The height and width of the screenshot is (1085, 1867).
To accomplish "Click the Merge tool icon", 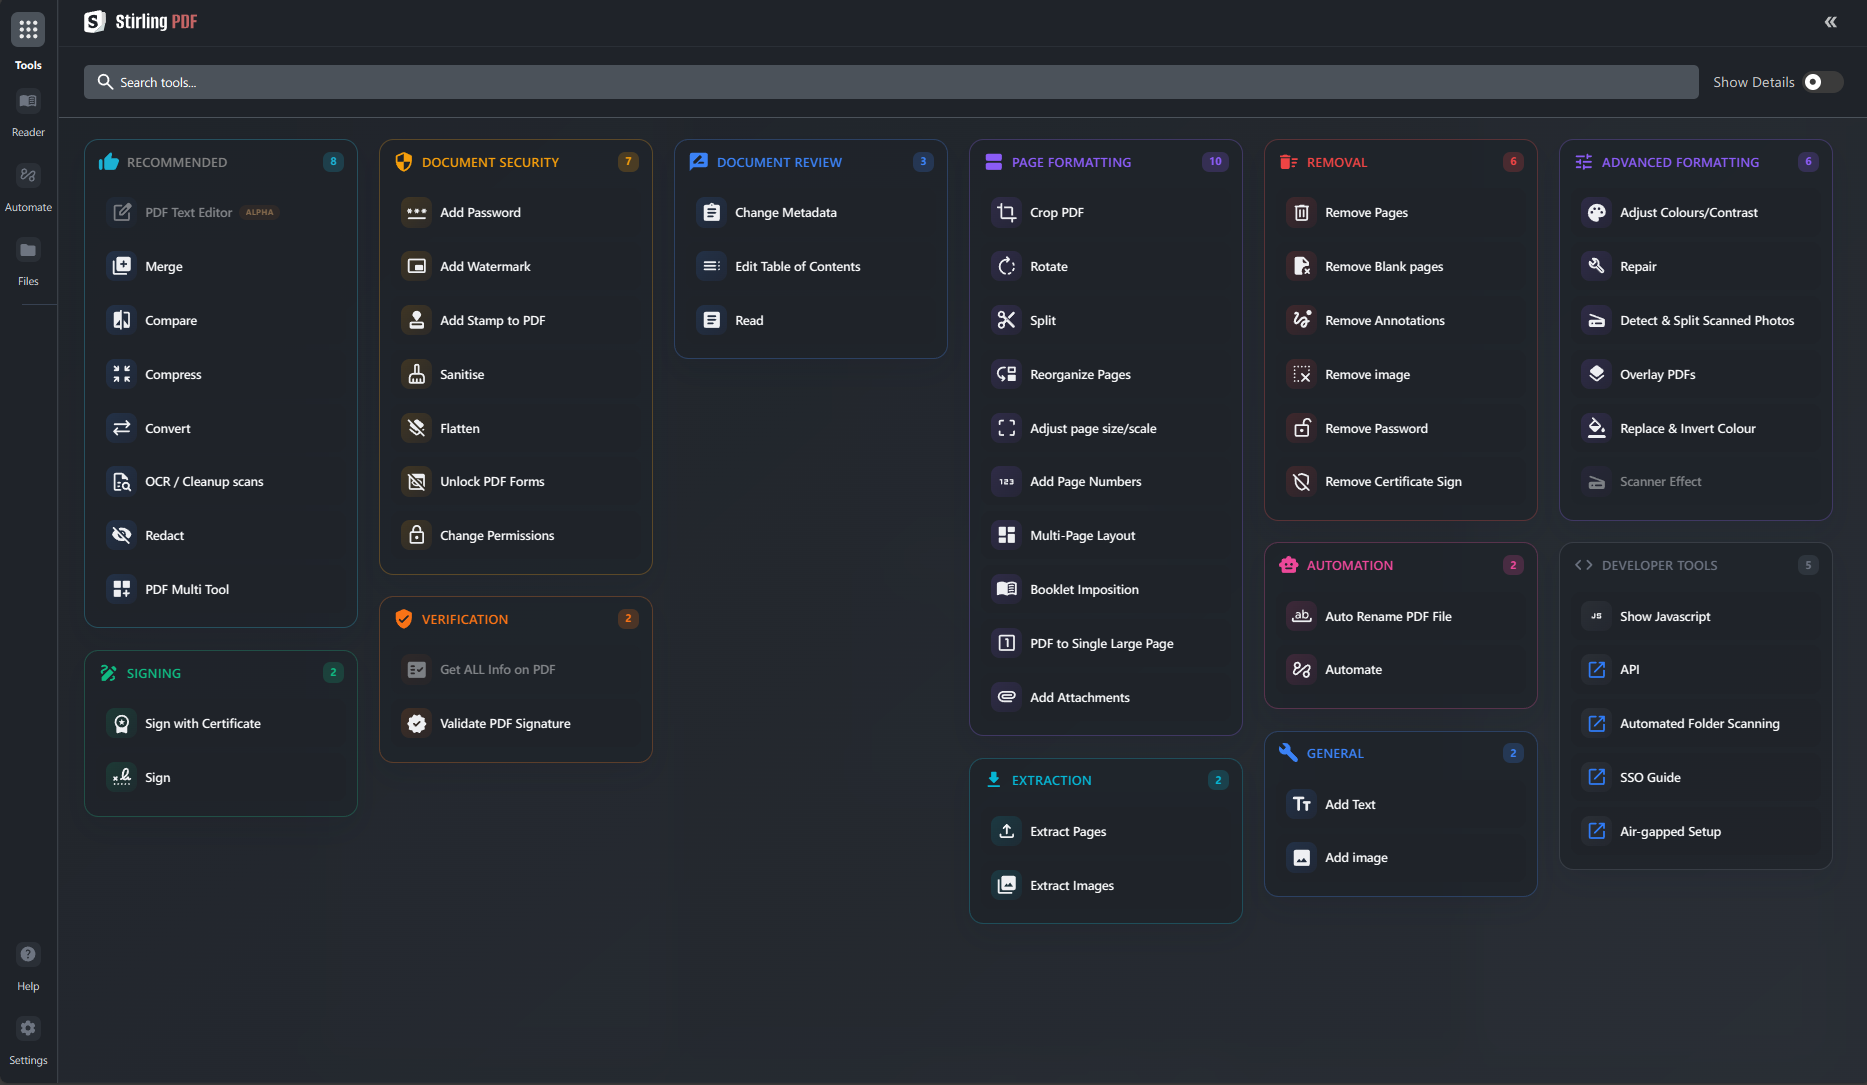I will click(x=122, y=266).
